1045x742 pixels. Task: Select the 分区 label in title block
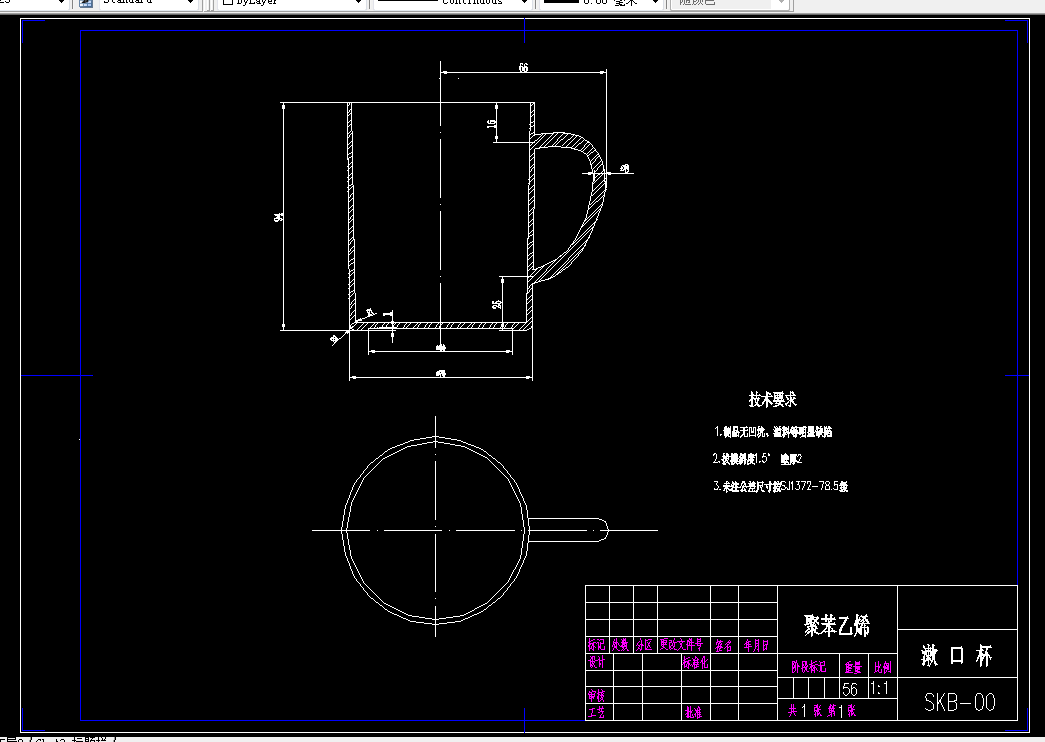644,645
